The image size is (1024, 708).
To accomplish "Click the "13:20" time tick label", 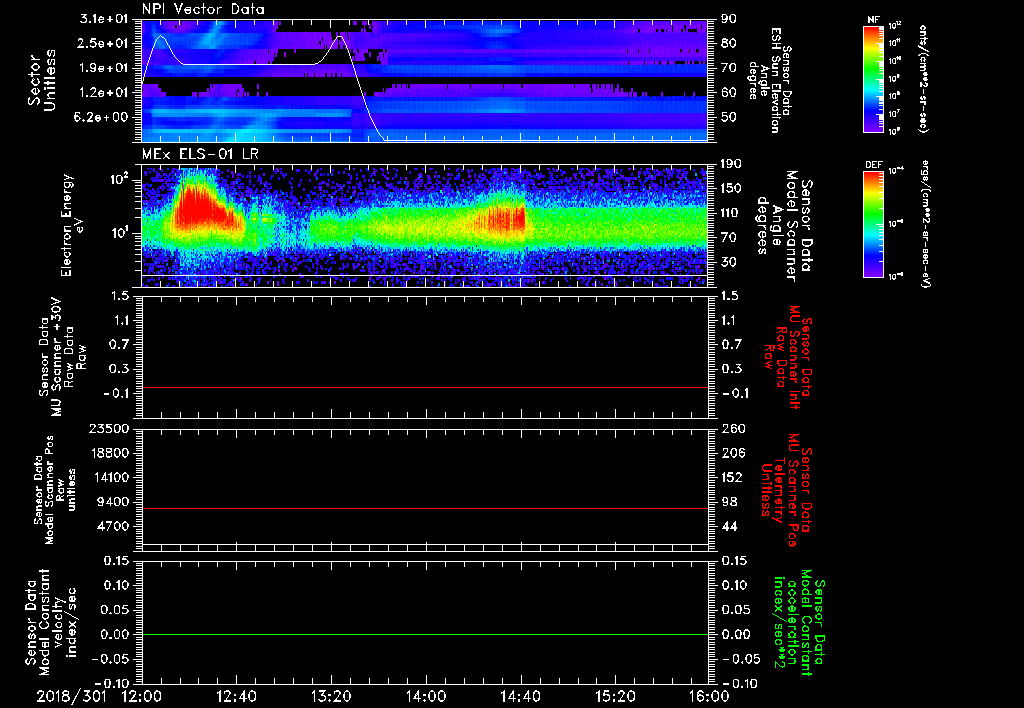I will [x=331, y=696].
